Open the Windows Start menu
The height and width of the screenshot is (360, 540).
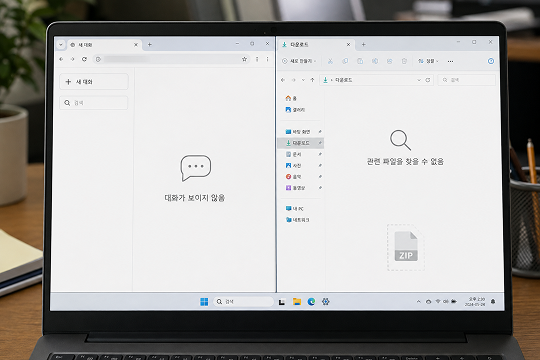(x=204, y=302)
